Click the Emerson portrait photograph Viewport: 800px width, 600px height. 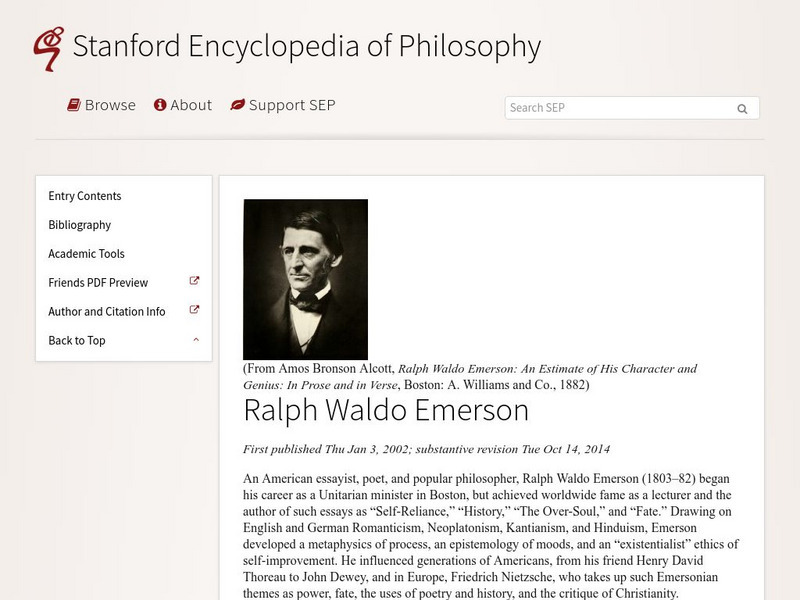pos(305,279)
